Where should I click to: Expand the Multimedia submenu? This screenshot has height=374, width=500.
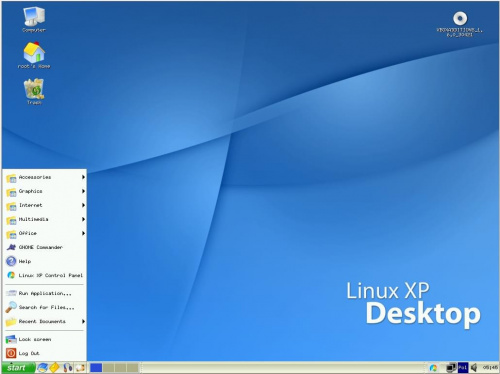pyautogui.click(x=45, y=219)
